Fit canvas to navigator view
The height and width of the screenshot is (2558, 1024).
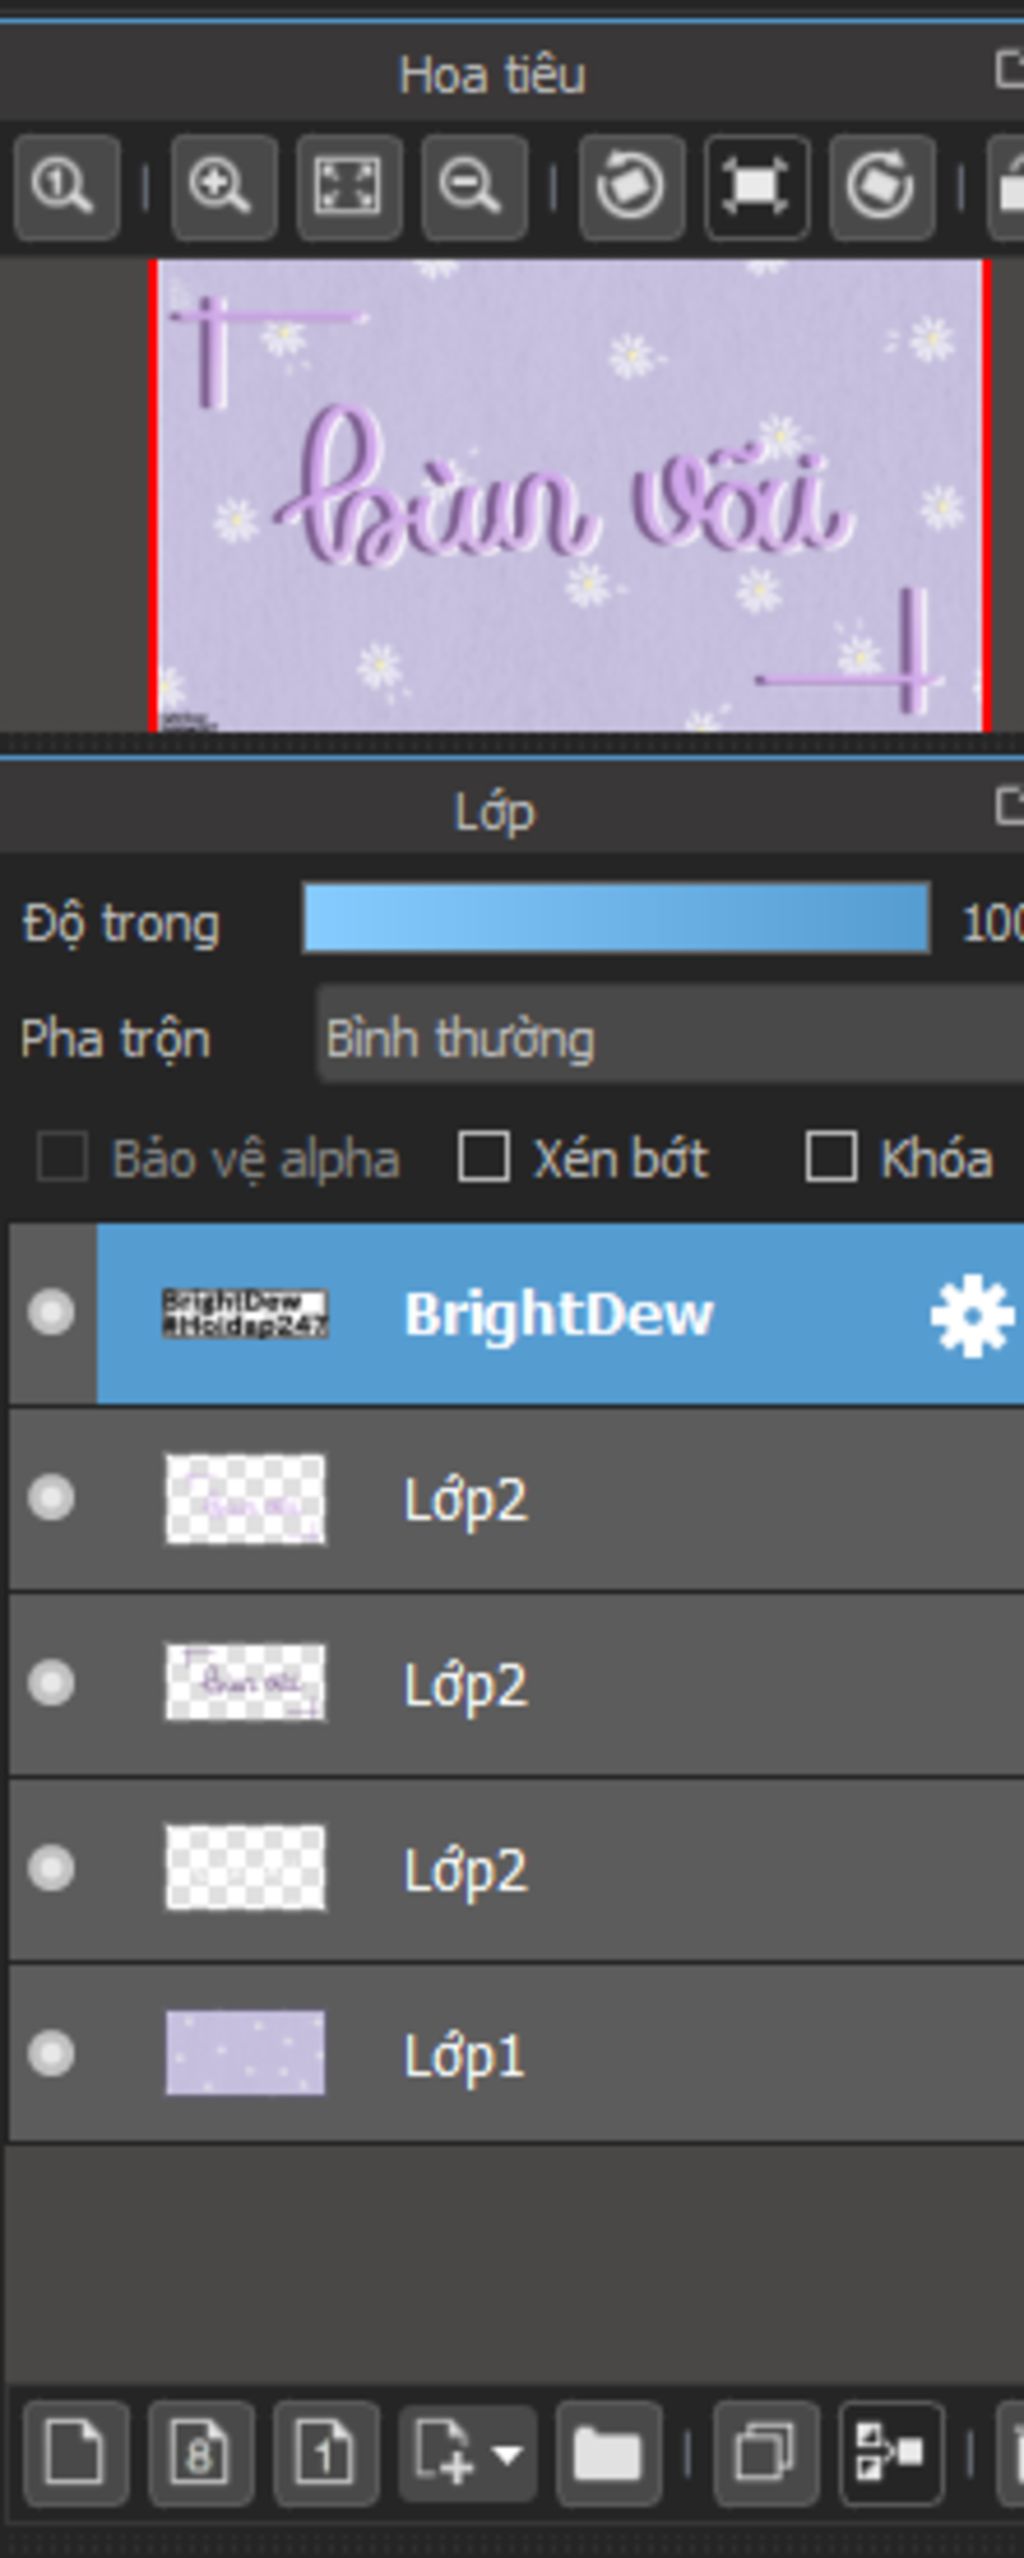pyautogui.click(x=349, y=187)
